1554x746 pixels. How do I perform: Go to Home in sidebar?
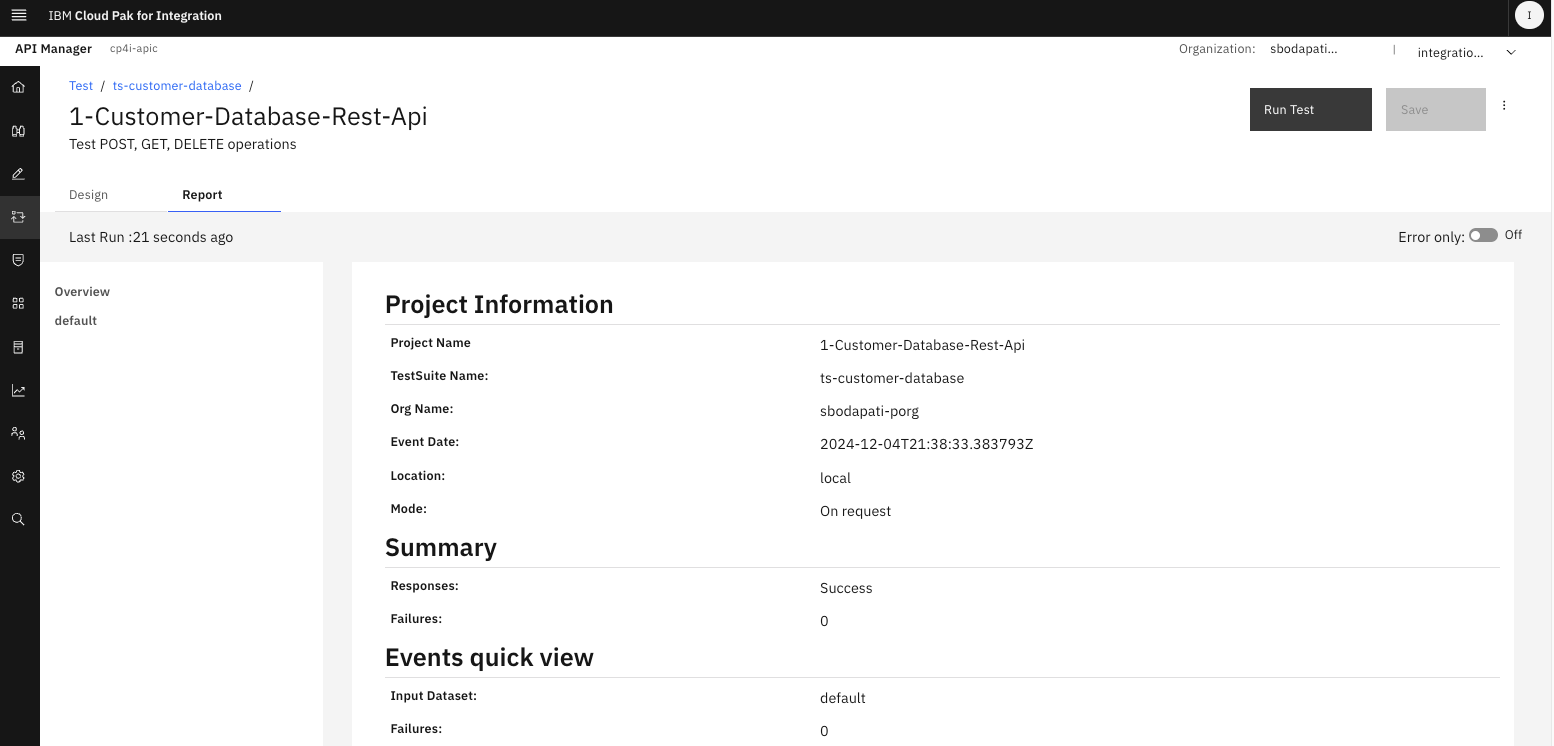[x=18, y=87]
